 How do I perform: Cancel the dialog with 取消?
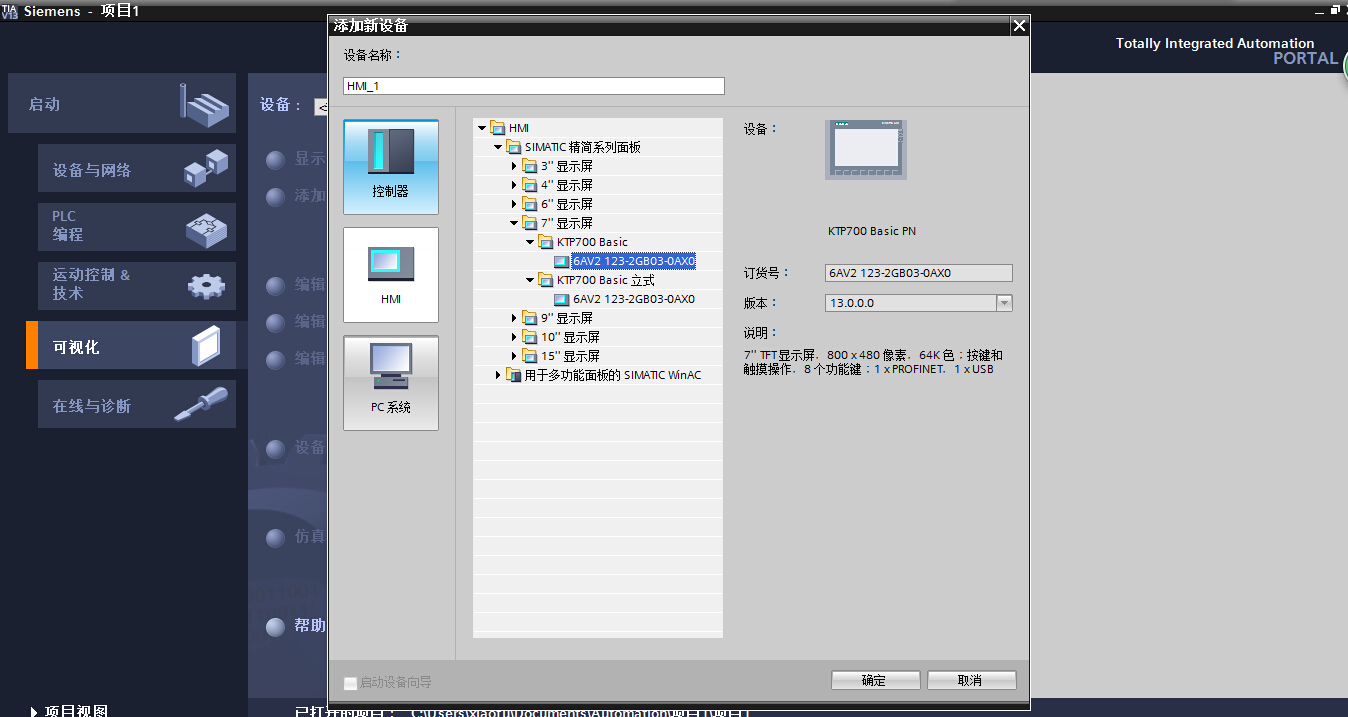coord(971,680)
